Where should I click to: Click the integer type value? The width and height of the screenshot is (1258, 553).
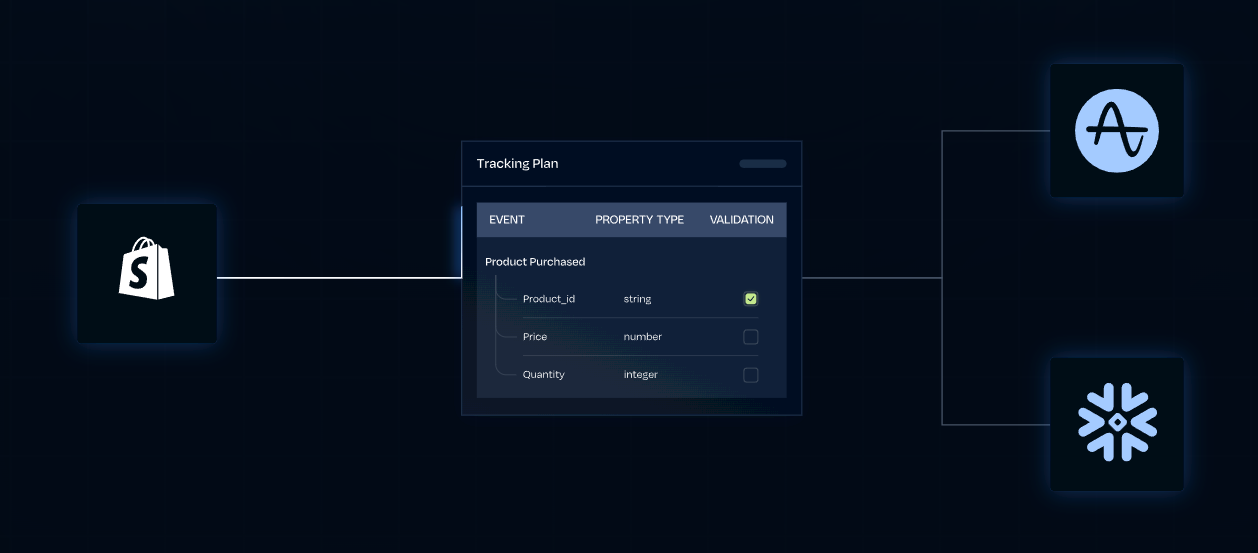pos(641,375)
